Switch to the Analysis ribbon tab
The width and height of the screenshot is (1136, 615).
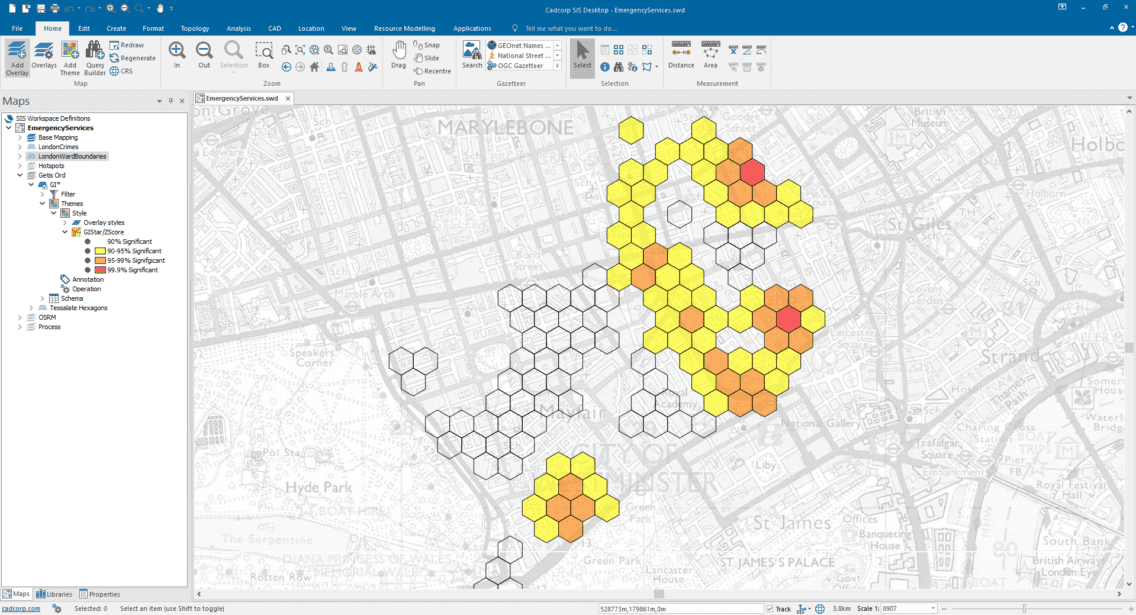coord(238,28)
